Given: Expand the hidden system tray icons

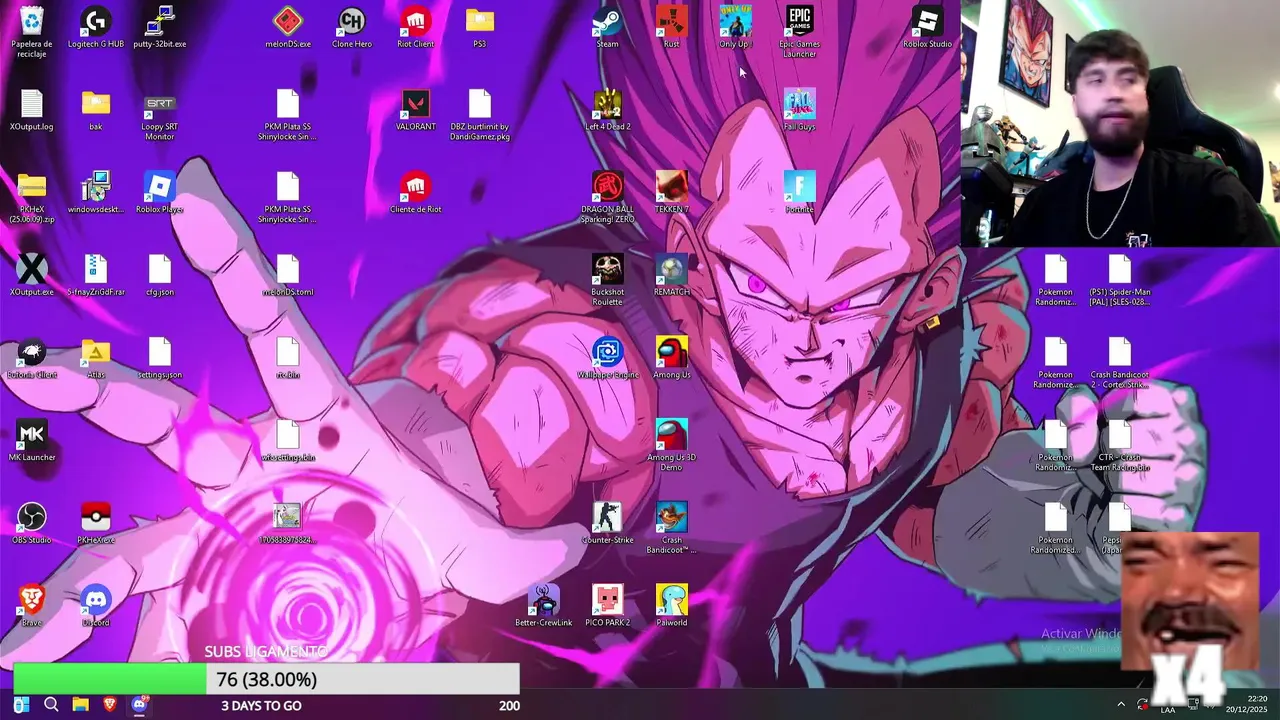Looking at the screenshot, I should pyautogui.click(x=1120, y=705).
